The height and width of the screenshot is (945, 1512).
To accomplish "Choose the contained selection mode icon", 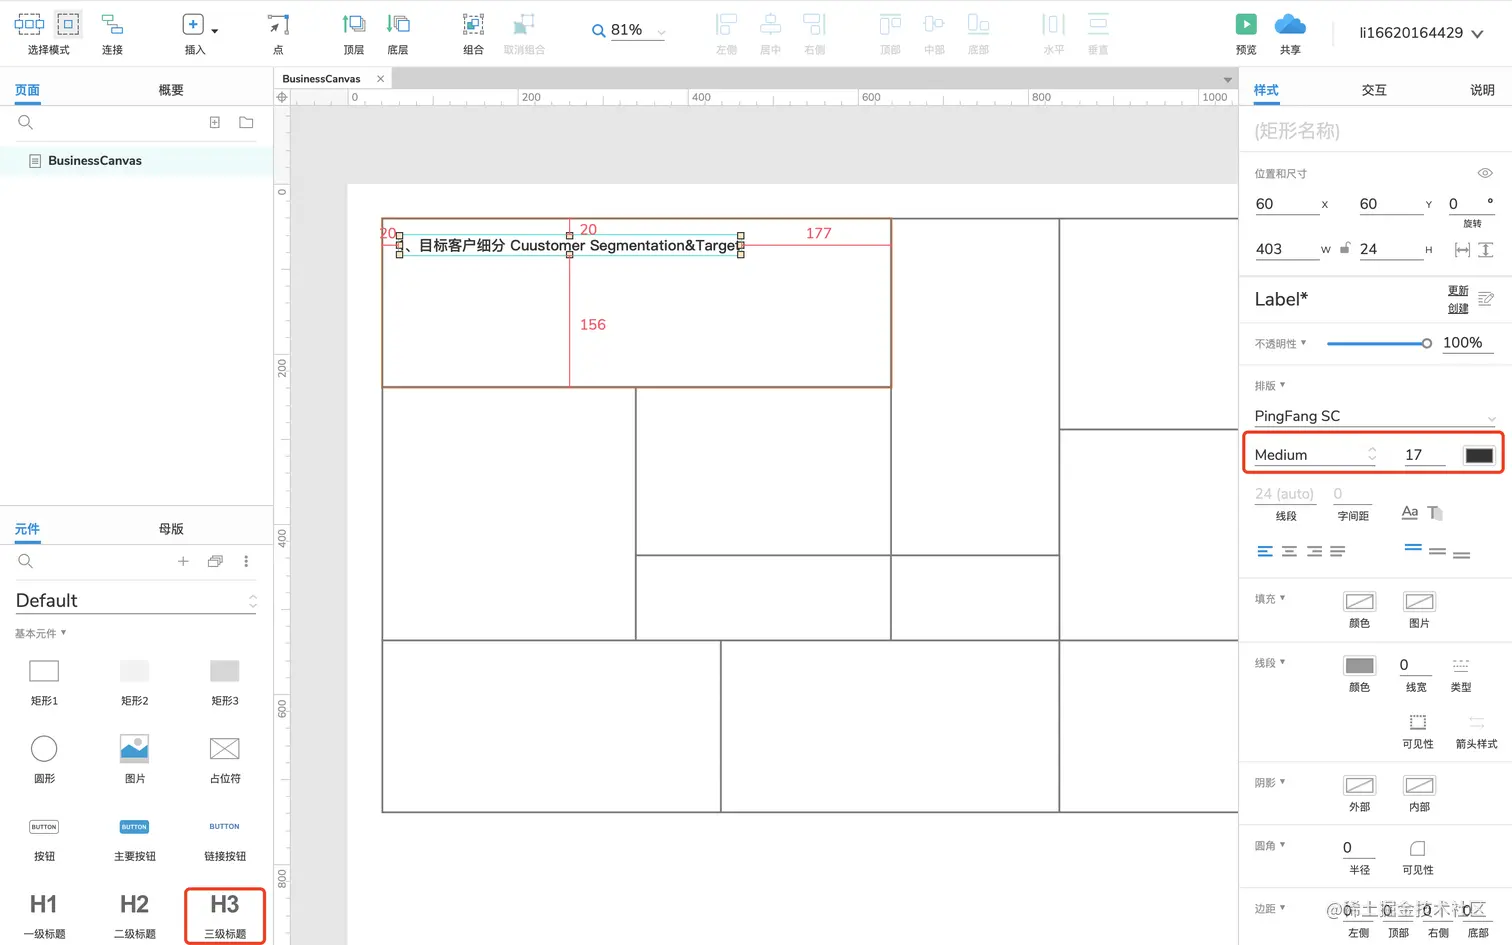I will (x=68, y=24).
